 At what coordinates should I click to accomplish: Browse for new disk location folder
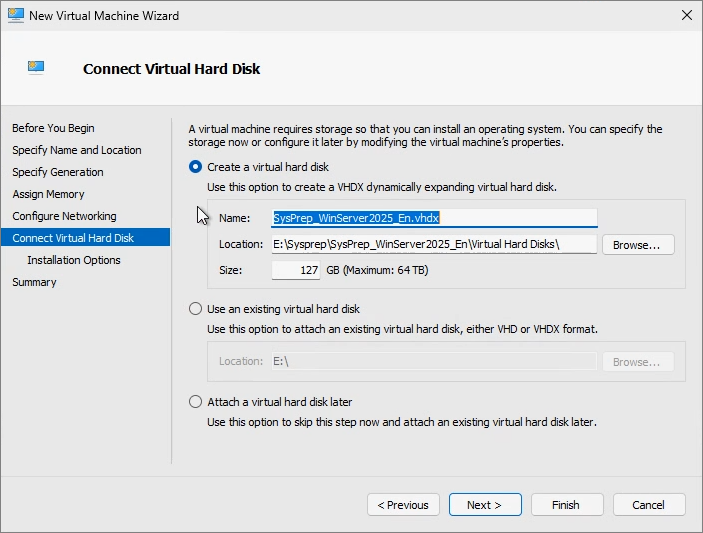coord(638,245)
